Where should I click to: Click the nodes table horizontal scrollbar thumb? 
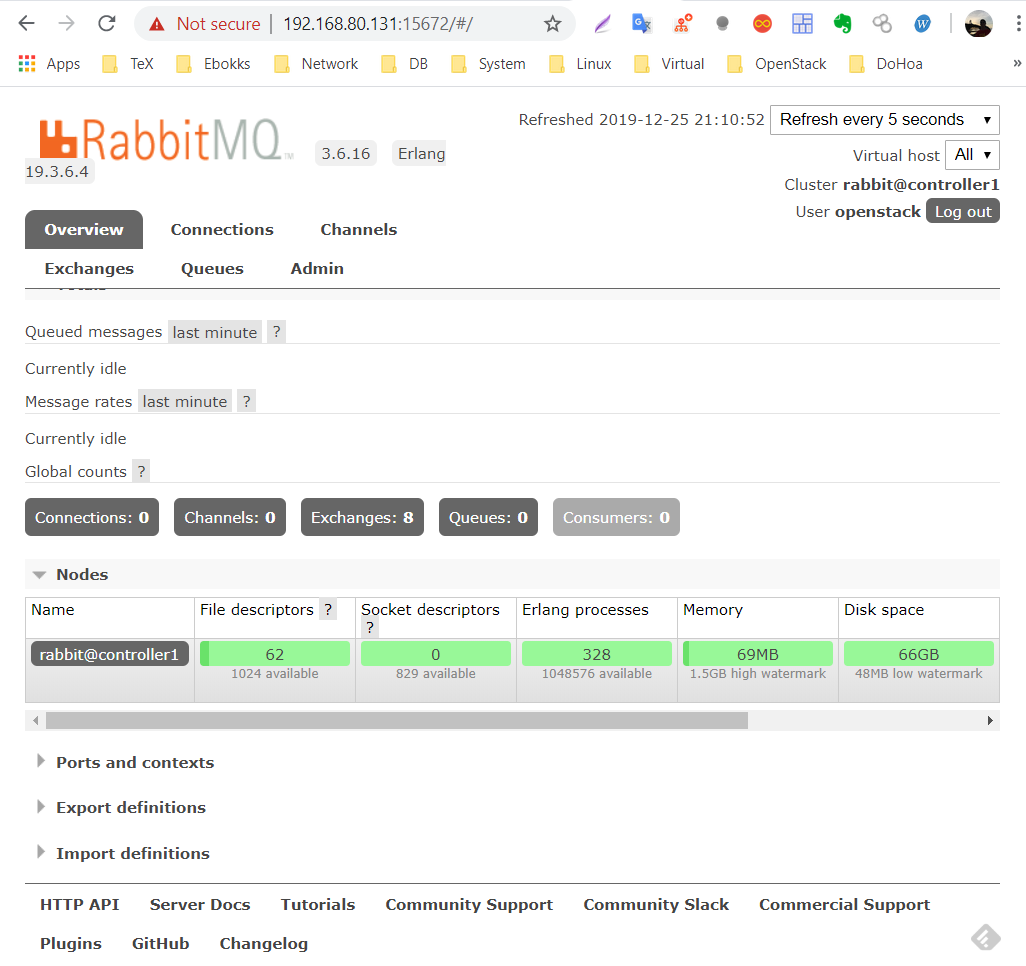tap(397, 721)
